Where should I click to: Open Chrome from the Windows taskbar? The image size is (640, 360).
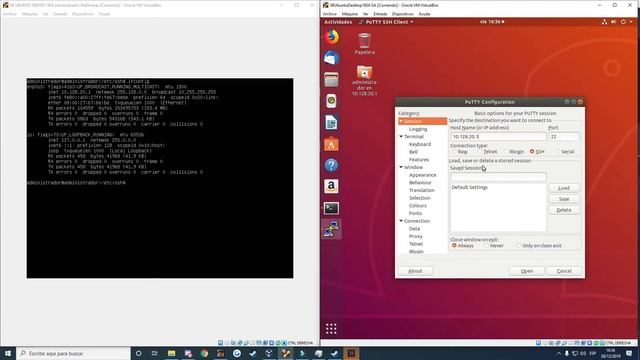tap(204, 353)
